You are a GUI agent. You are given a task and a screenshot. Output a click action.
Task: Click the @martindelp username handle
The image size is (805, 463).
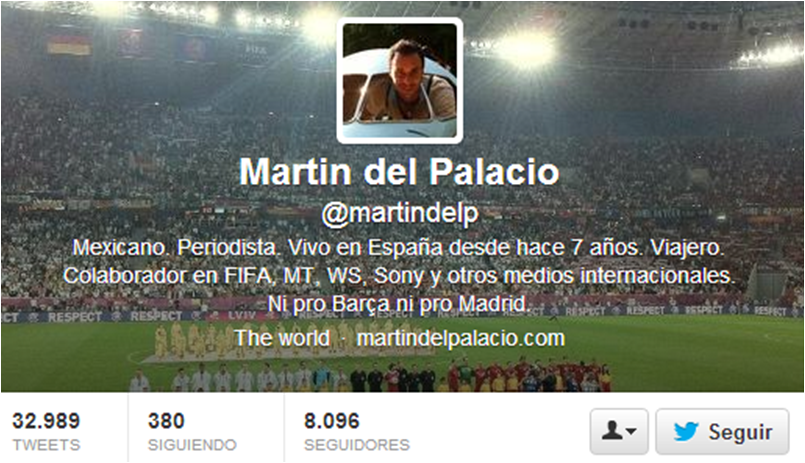(400, 213)
